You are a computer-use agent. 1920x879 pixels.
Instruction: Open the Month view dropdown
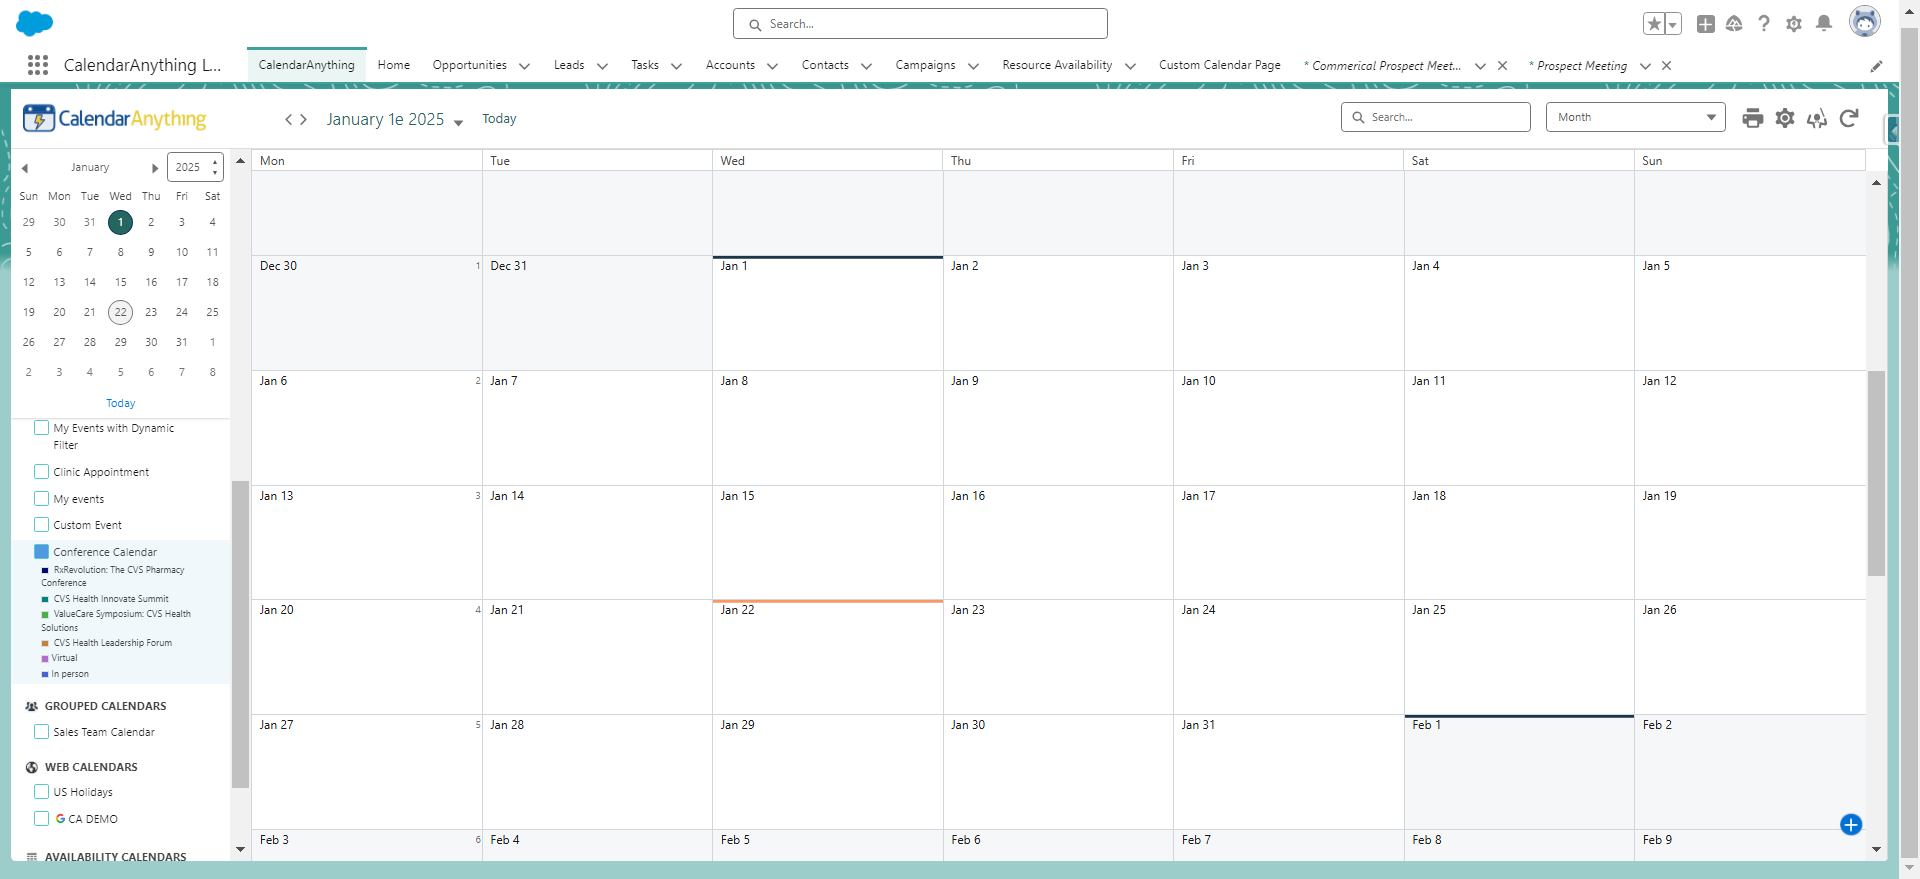[1635, 117]
